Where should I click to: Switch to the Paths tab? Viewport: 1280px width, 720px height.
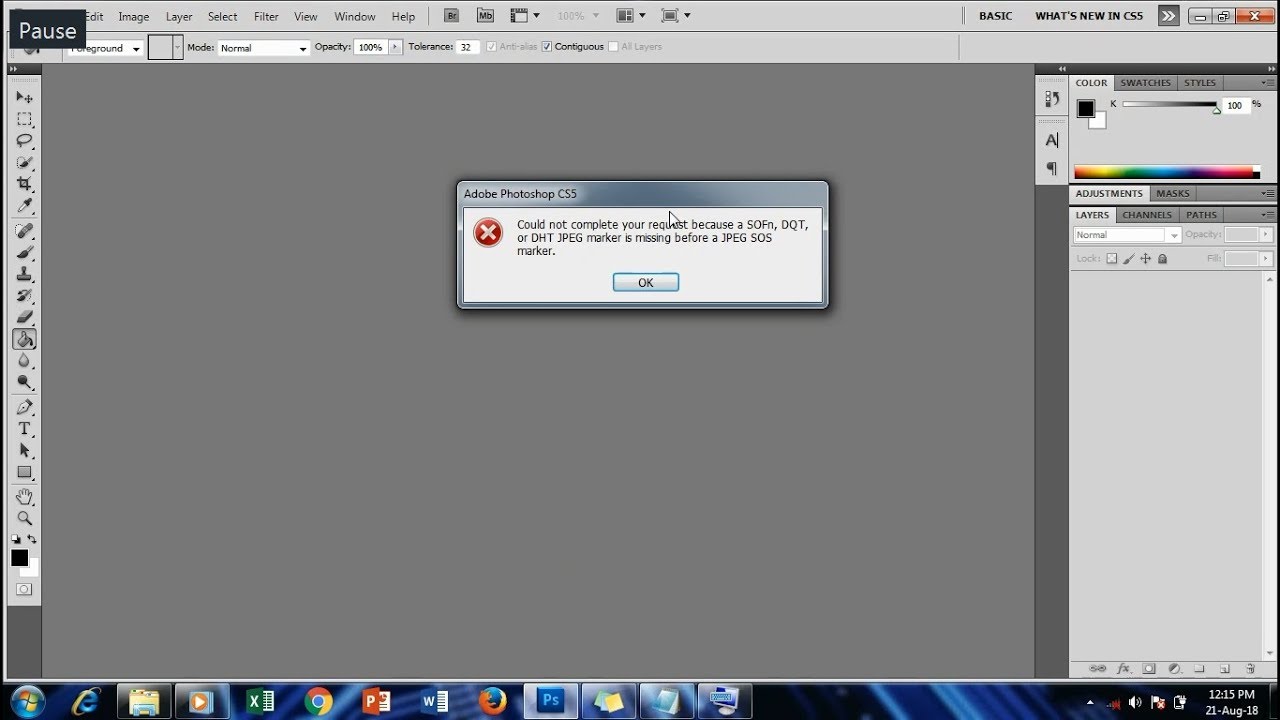pyautogui.click(x=1201, y=214)
